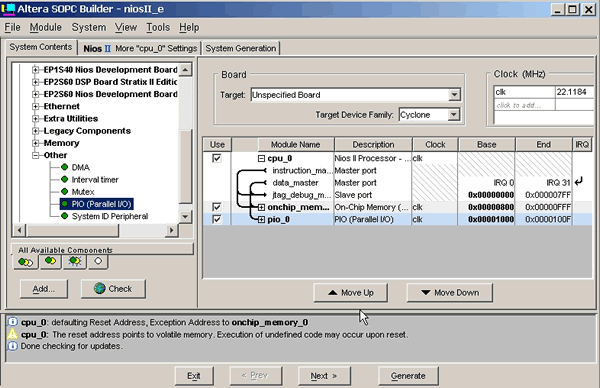Switch to System Contents tab
Viewport: 600px width, 388px height.
tap(41, 47)
